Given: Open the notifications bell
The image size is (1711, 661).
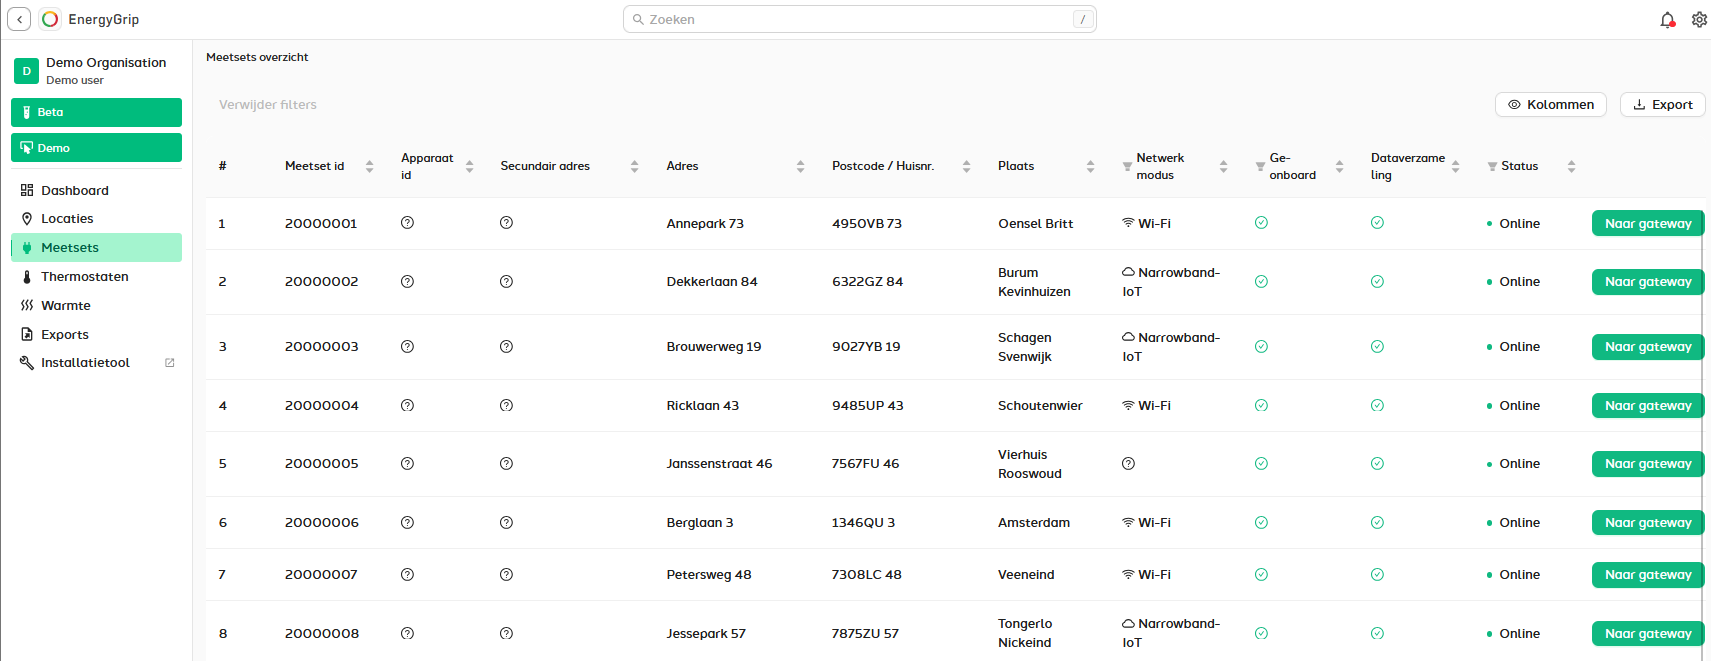Looking at the screenshot, I should point(1667,19).
